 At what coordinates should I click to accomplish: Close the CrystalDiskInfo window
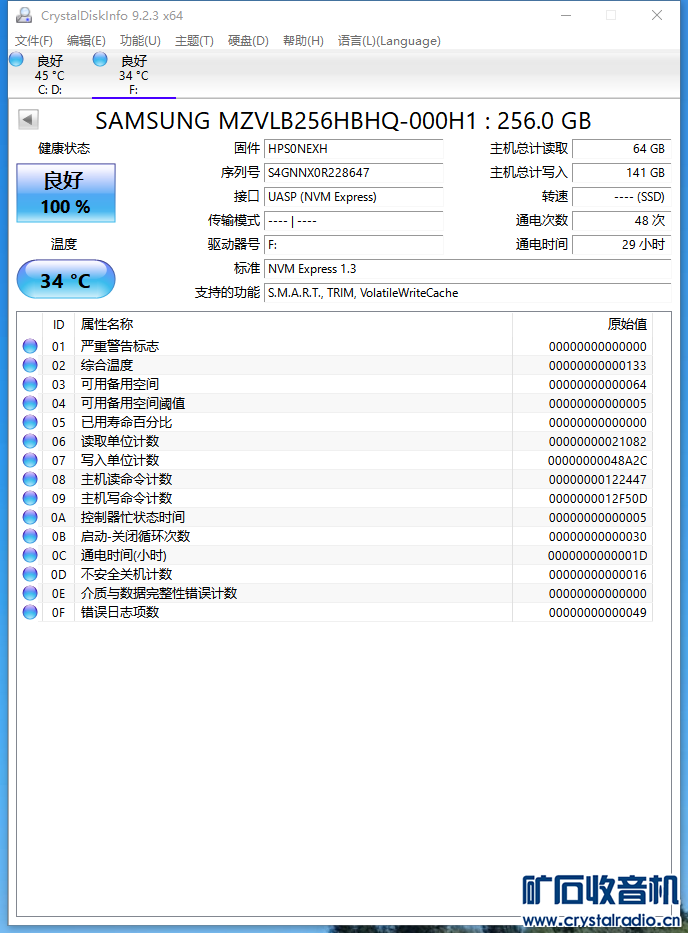pos(657,15)
